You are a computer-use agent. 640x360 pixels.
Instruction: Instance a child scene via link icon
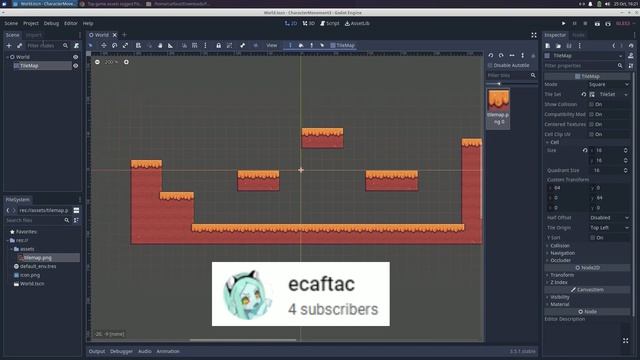(19, 46)
